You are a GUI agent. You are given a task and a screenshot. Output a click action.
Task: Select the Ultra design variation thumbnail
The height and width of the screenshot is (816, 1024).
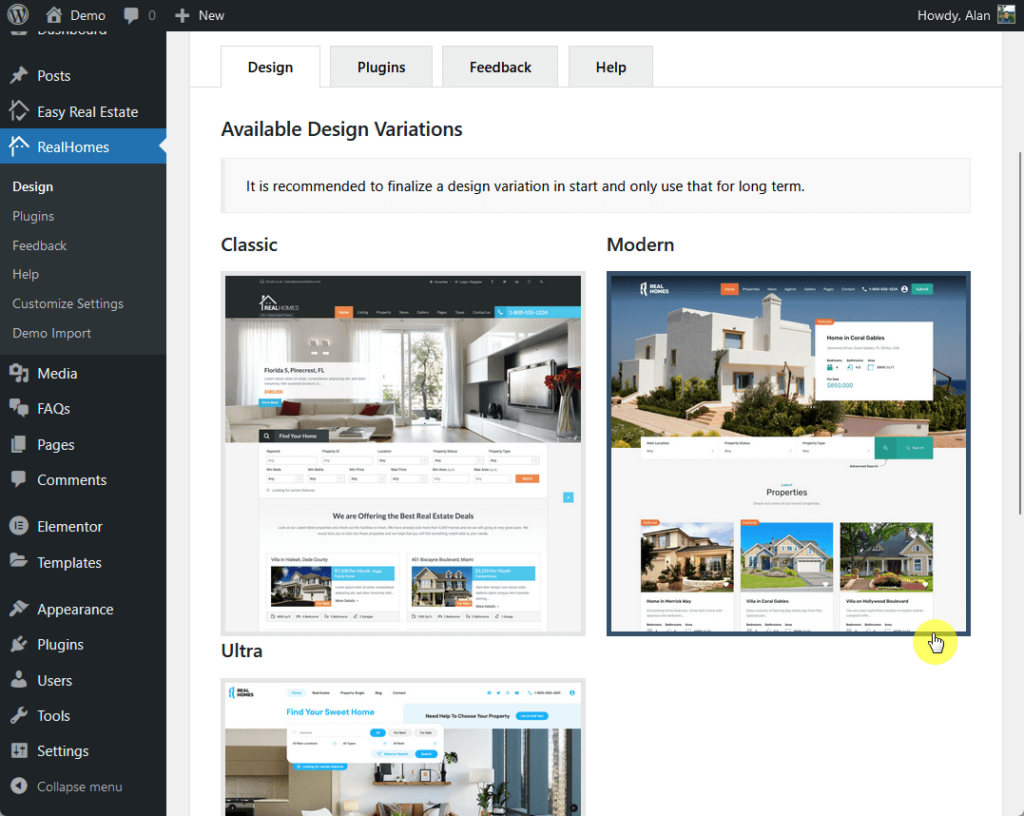tap(402, 747)
